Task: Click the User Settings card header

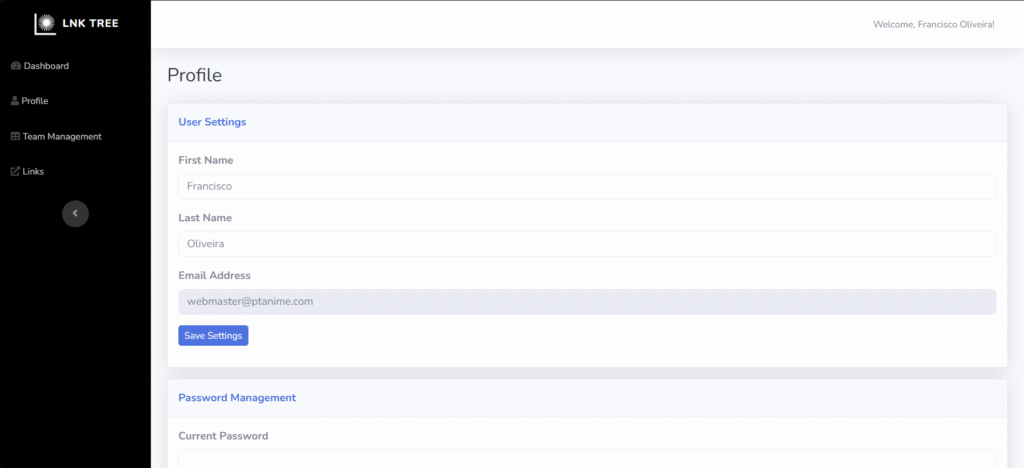Action: pos(587,122)
